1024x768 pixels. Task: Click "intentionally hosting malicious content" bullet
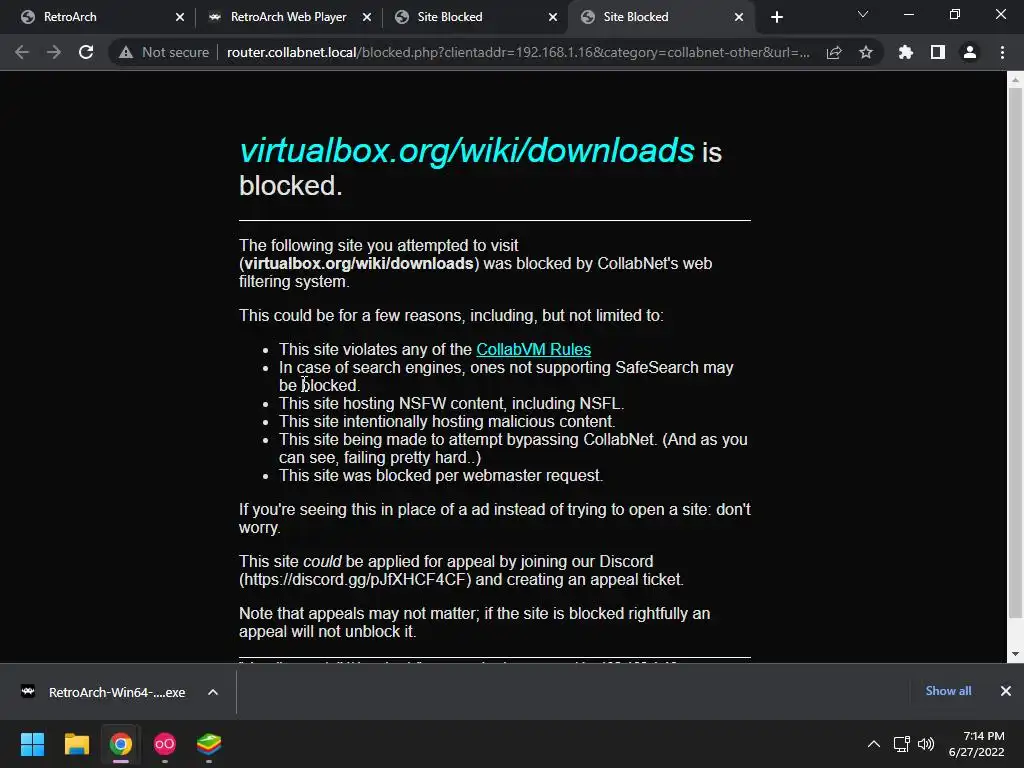pyautogui.click(x=447, y=421)
